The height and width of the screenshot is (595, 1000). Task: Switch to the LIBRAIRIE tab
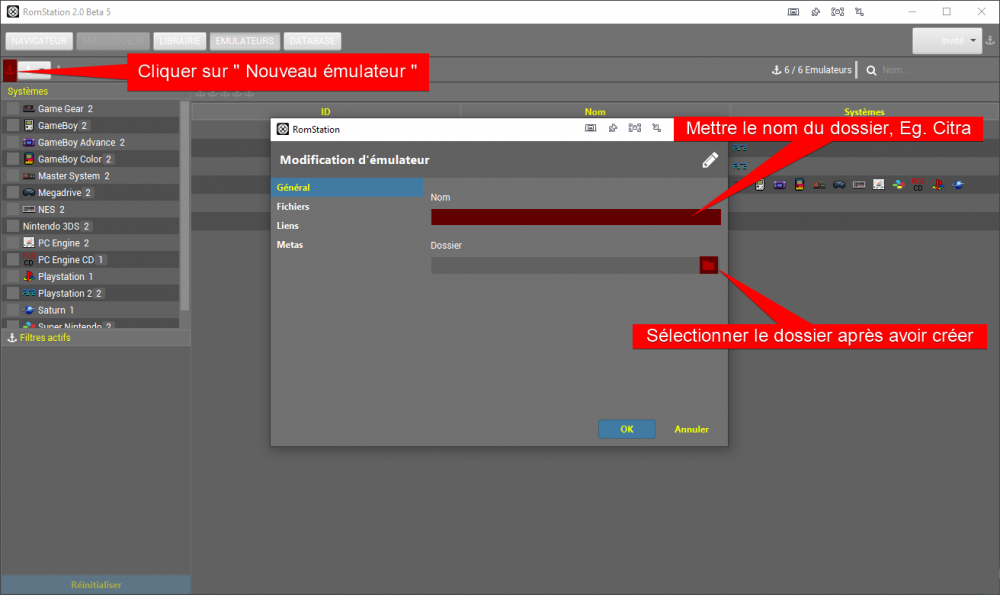click(180, 41)
